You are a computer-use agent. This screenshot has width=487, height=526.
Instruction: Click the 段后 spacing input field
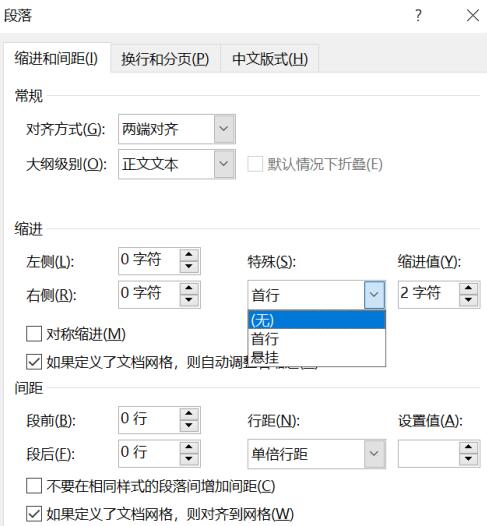click(149, 454)
